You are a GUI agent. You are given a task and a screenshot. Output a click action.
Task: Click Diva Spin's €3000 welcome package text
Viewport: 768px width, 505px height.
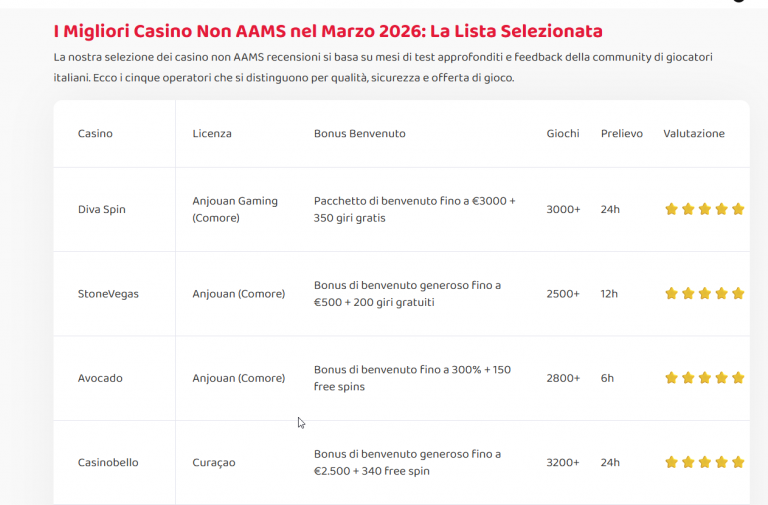414,210
